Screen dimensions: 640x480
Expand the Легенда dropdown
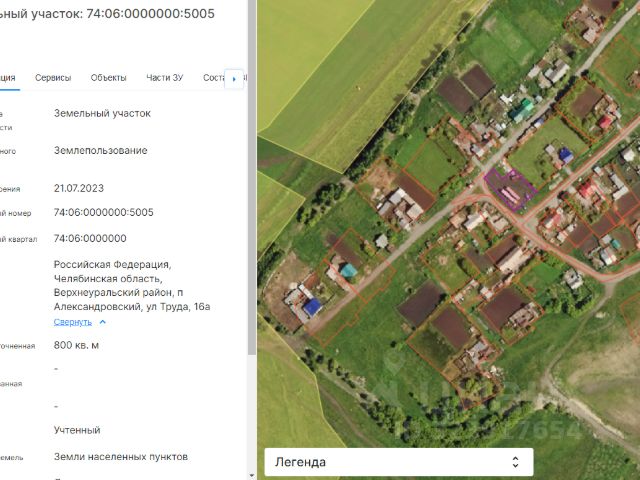[399, 462]
